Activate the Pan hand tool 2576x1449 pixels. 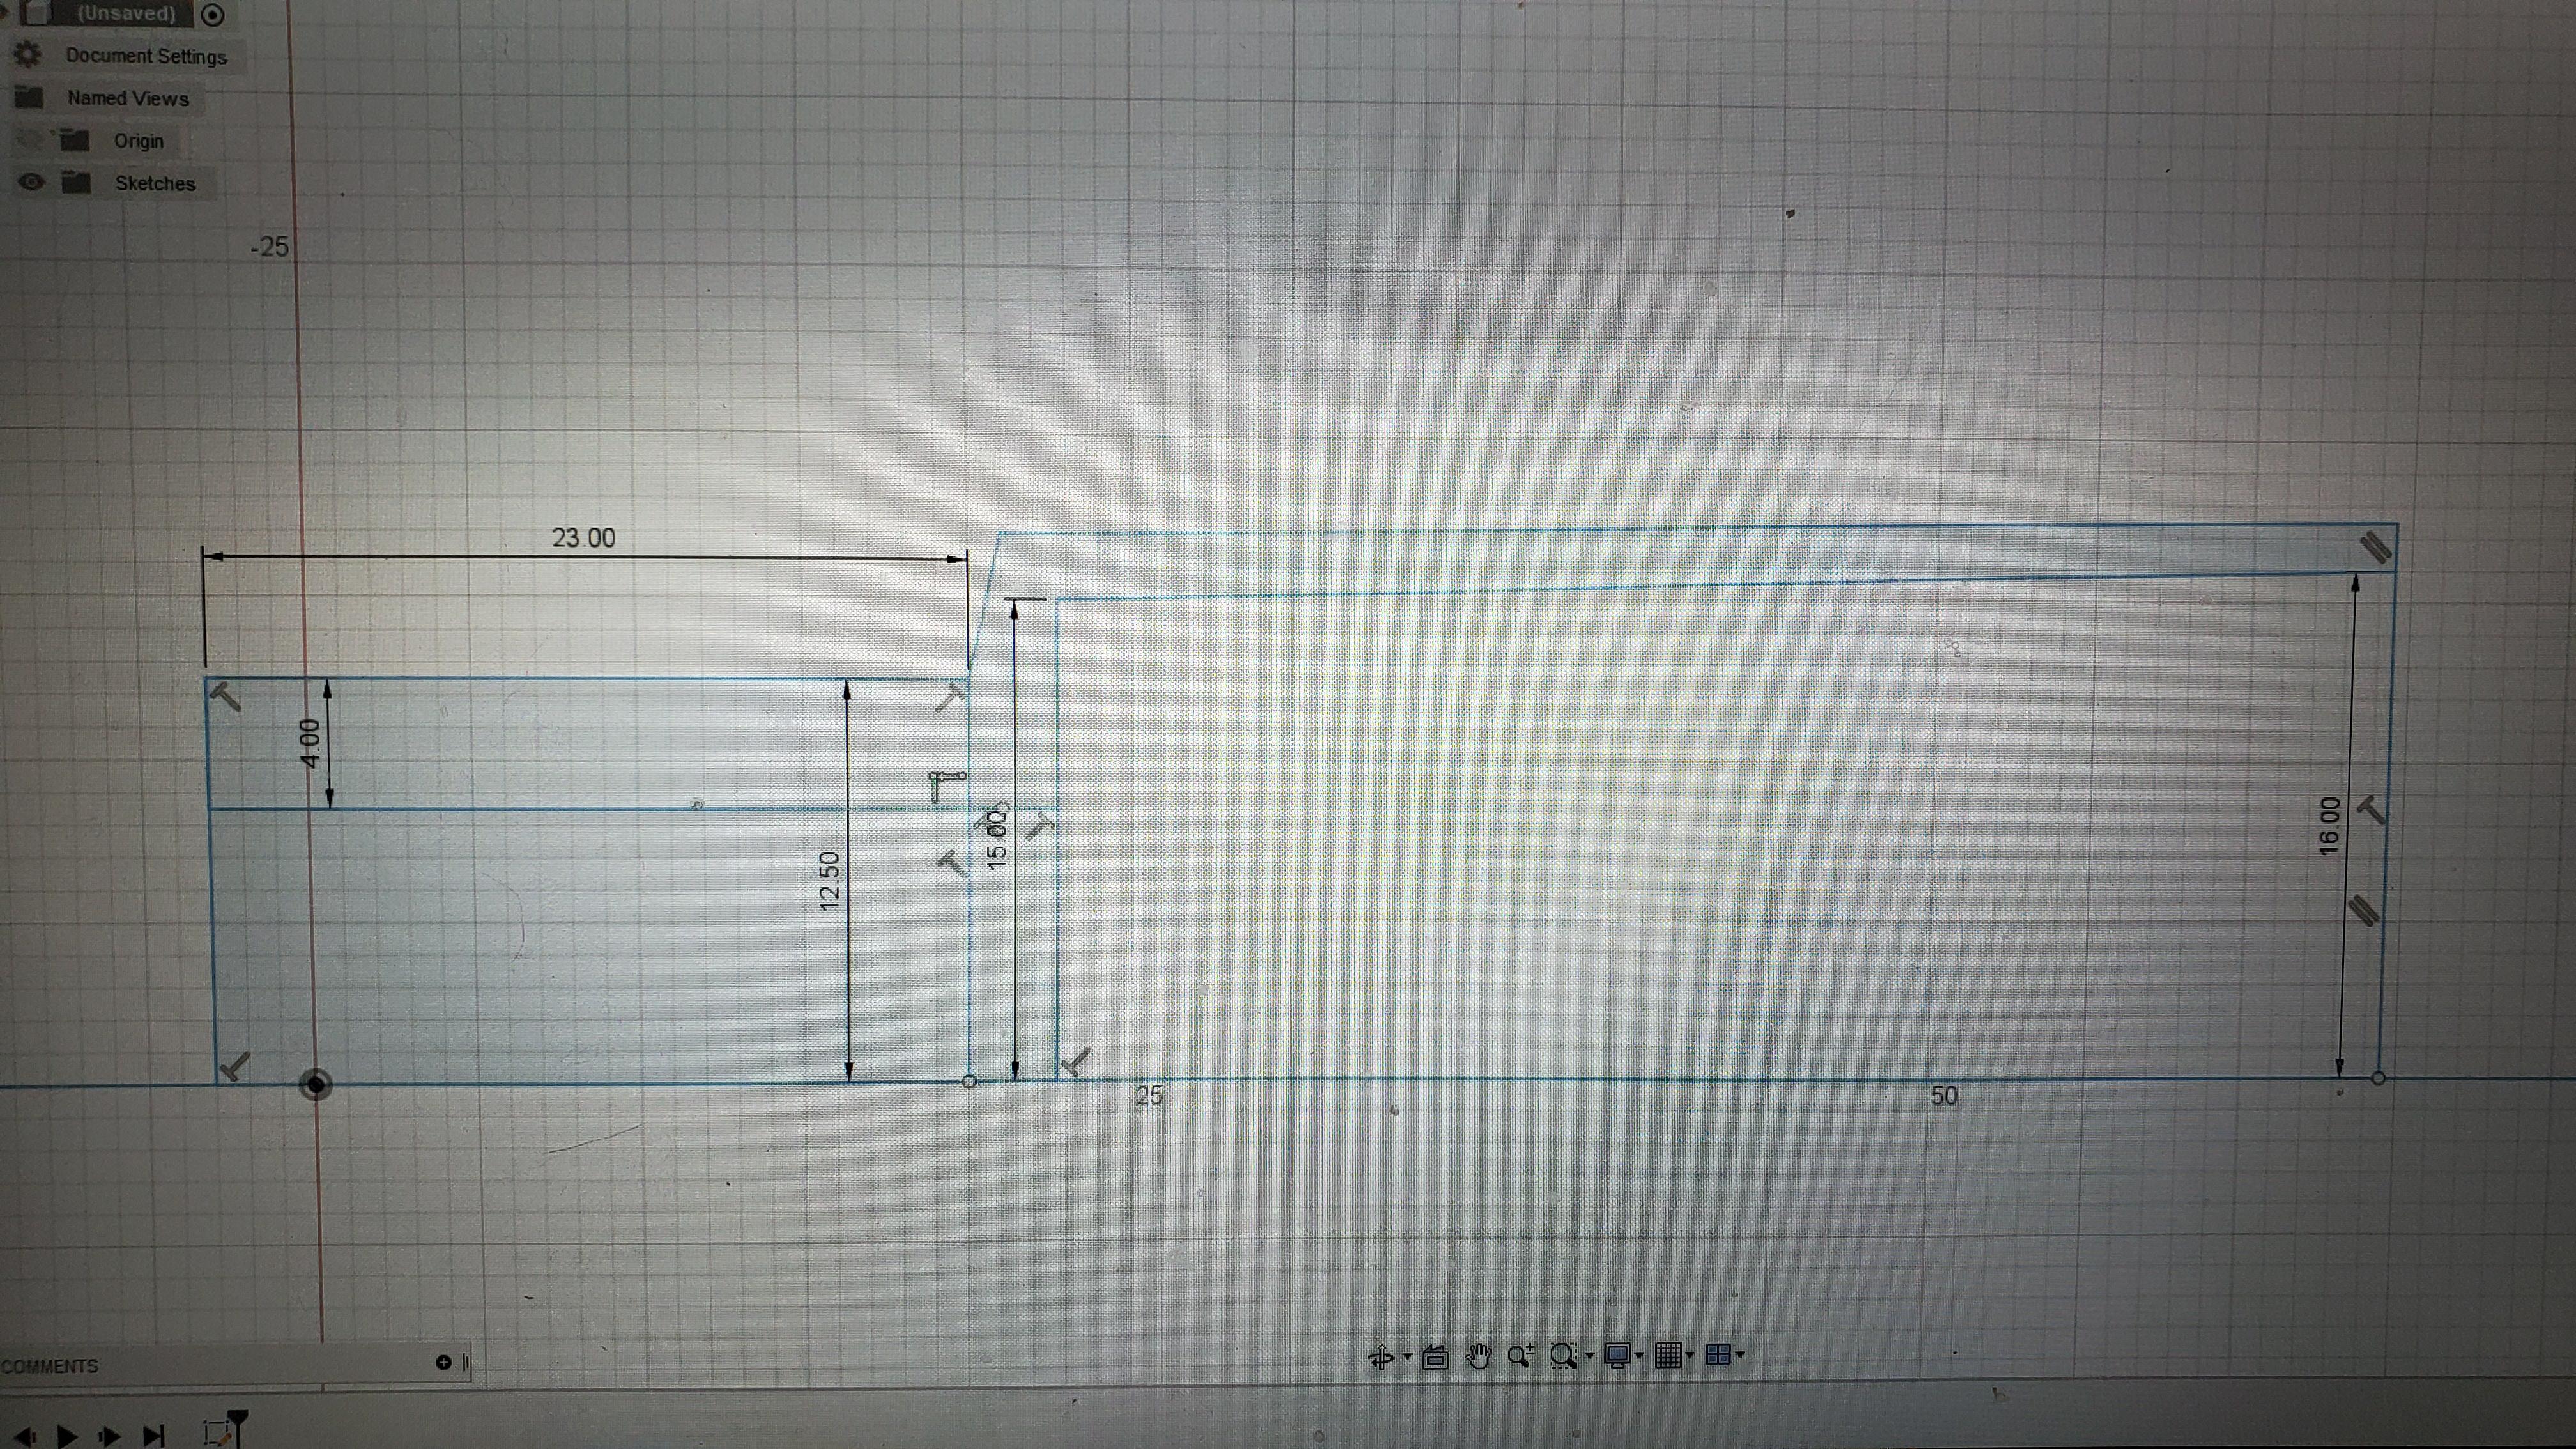click(x=1478, y=1356)
